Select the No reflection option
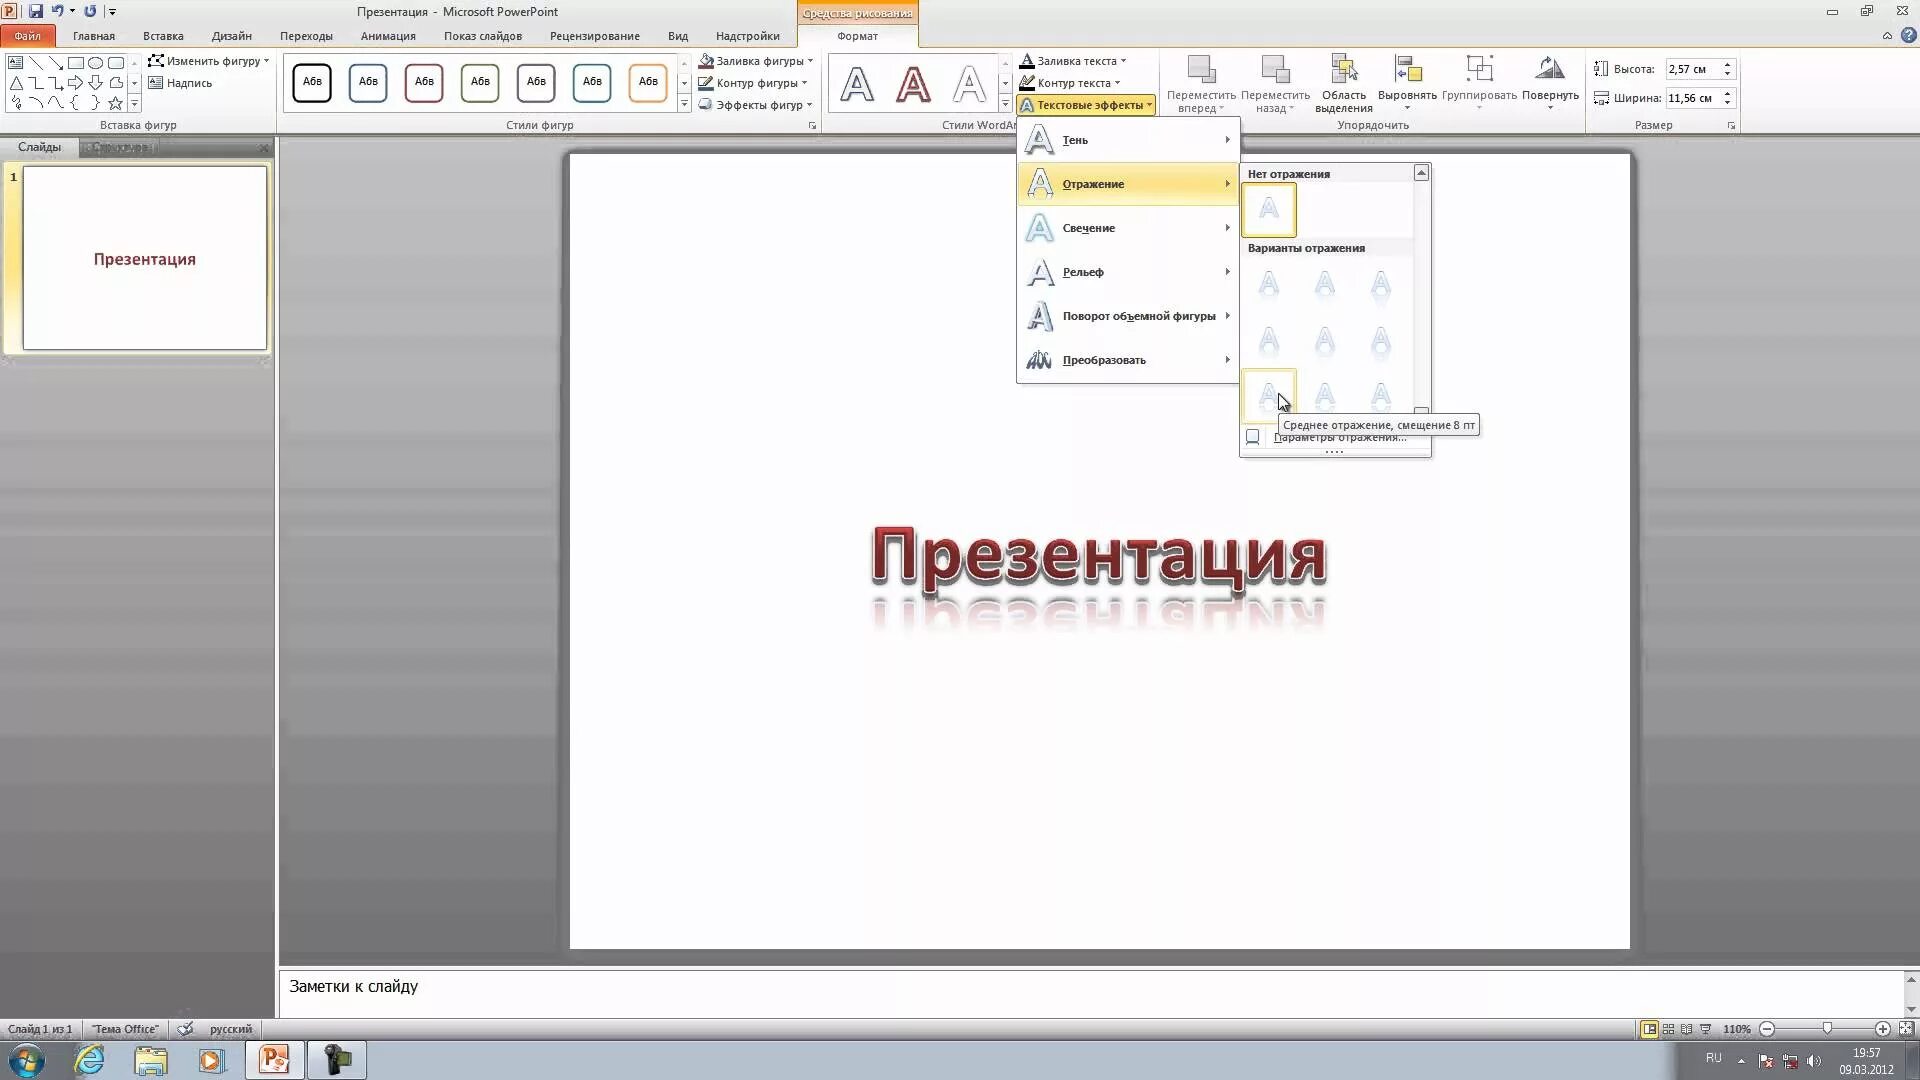 [x=1268, y=210]
